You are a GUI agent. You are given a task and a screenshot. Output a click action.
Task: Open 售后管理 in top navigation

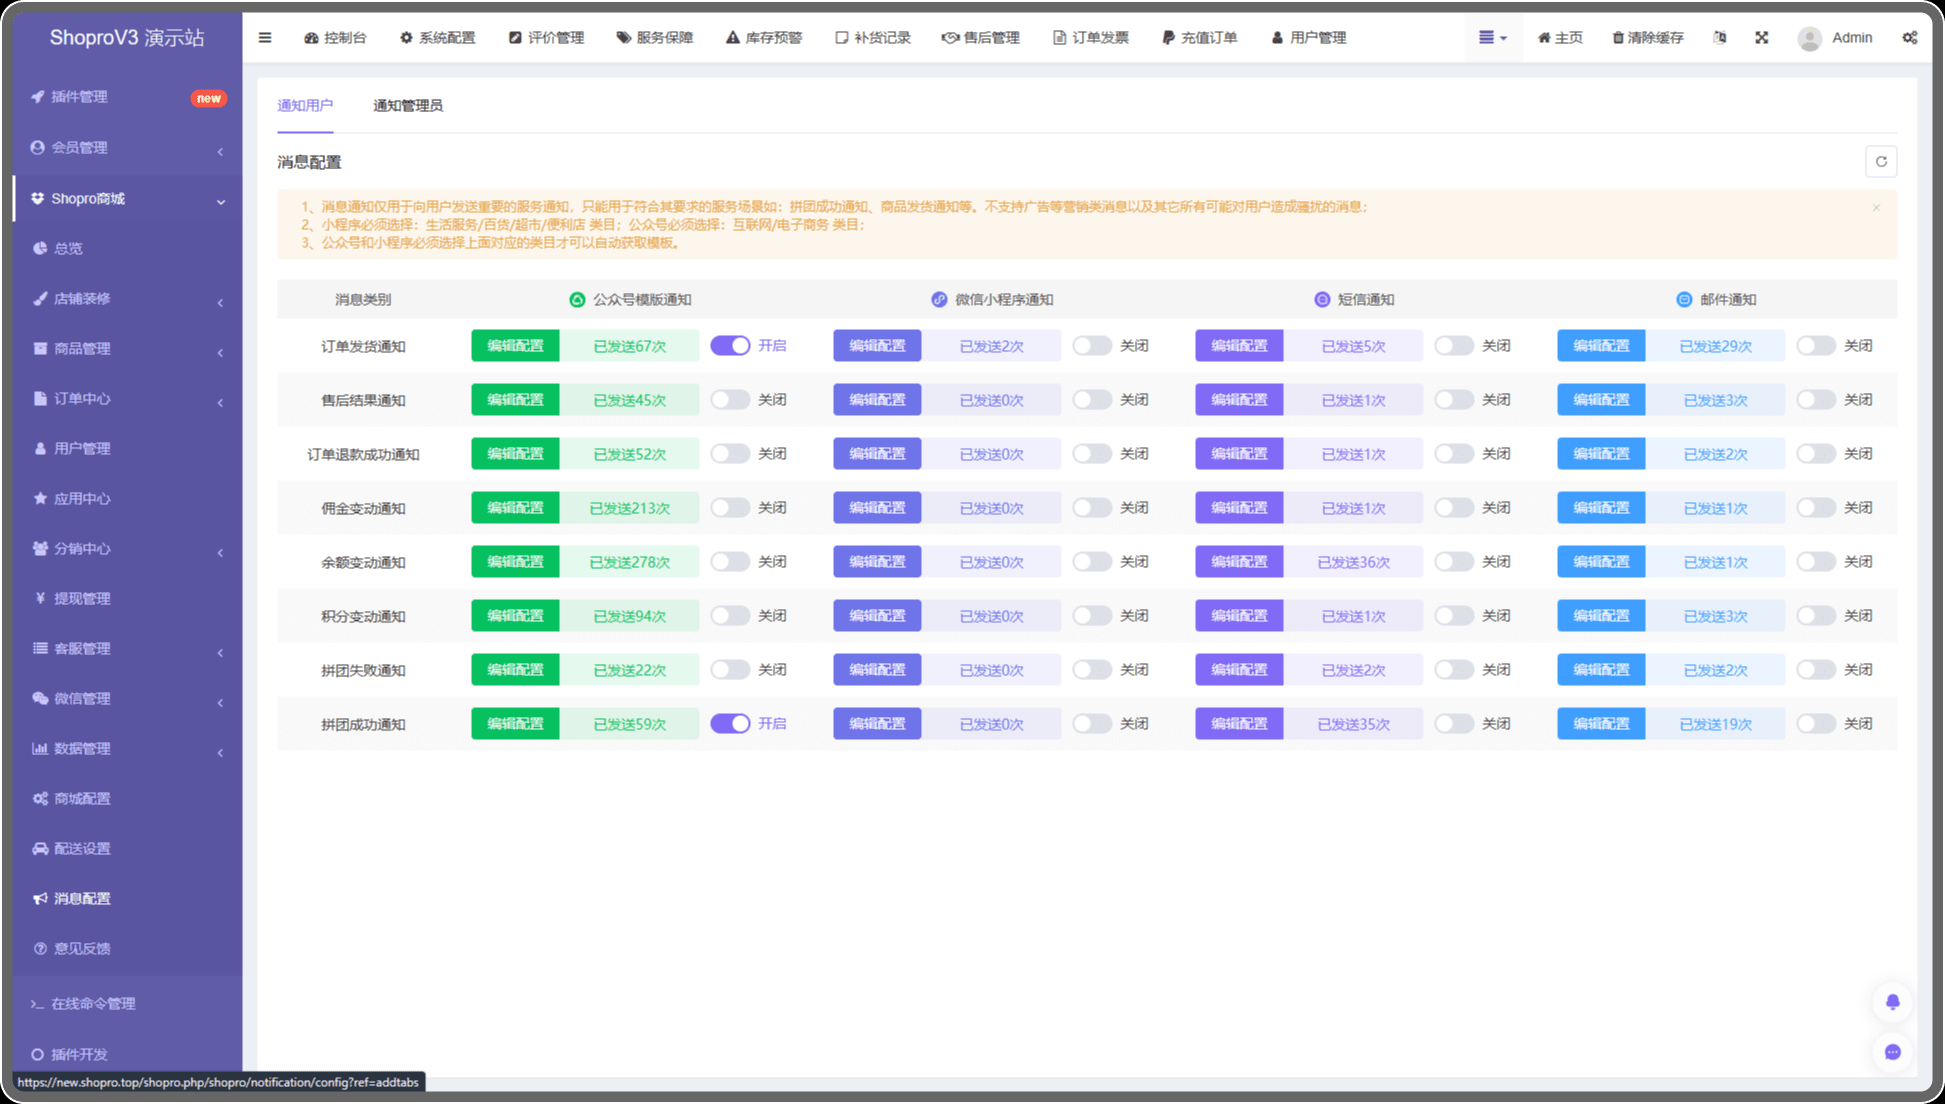tap(980, 38)
